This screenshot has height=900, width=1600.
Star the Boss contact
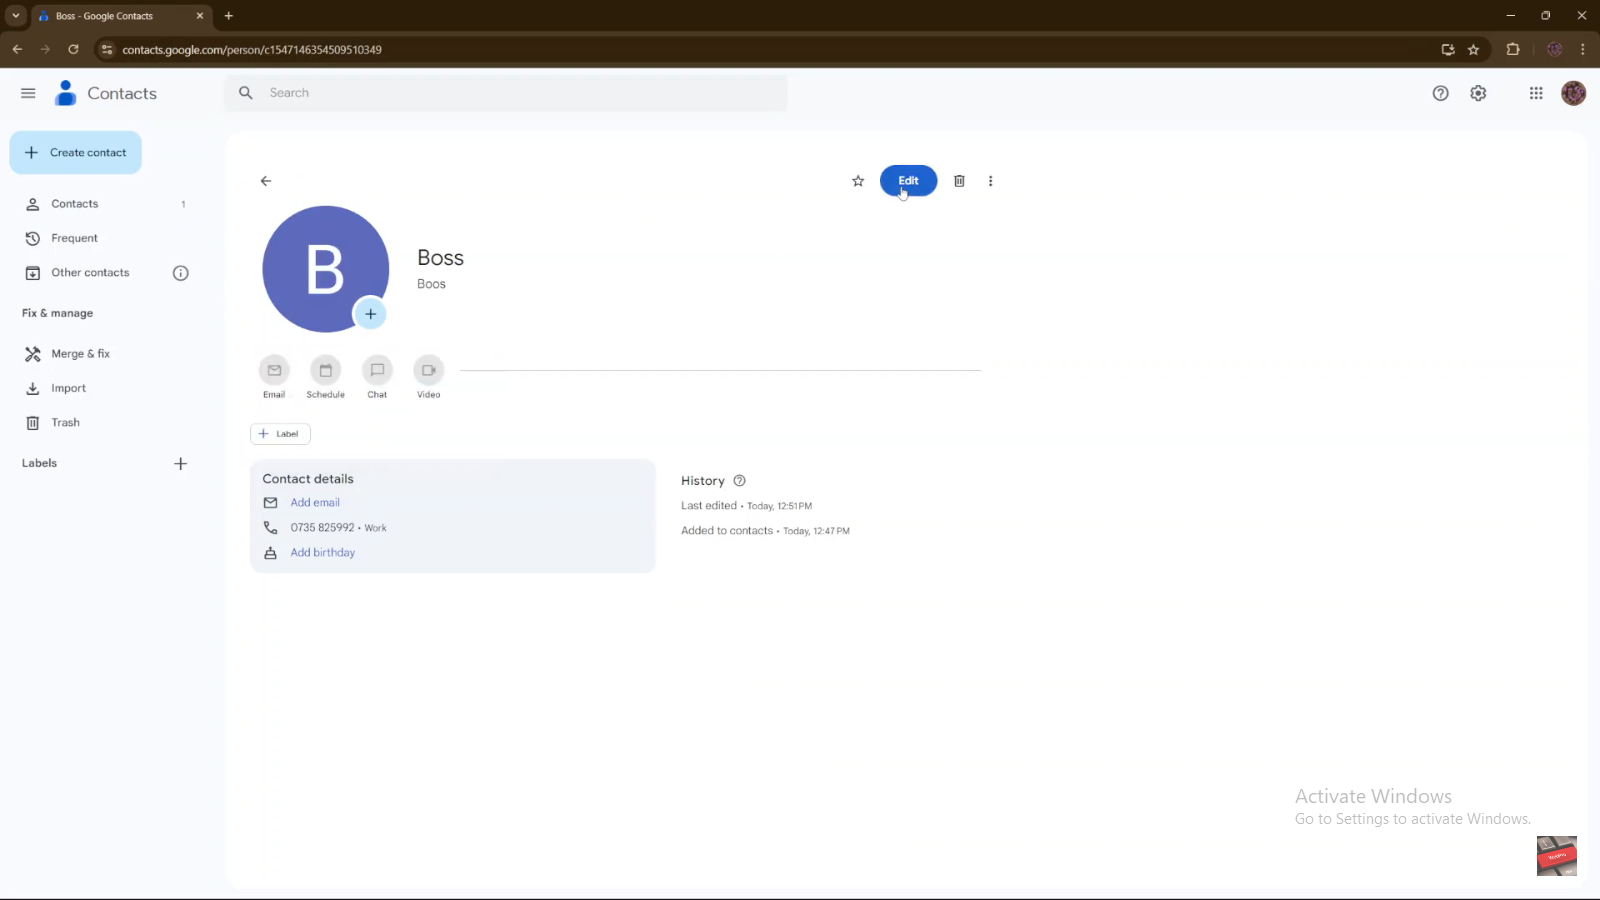858,181
